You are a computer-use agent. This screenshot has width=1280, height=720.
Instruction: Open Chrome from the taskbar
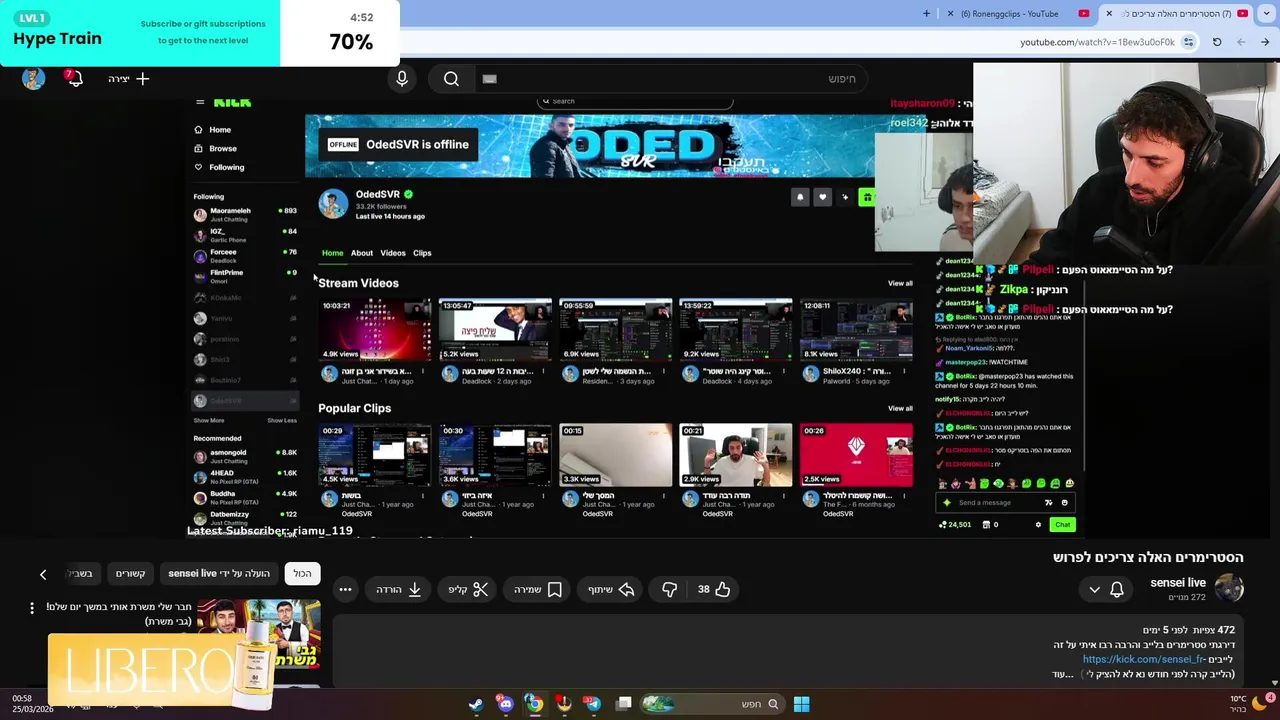click(534, 704)
